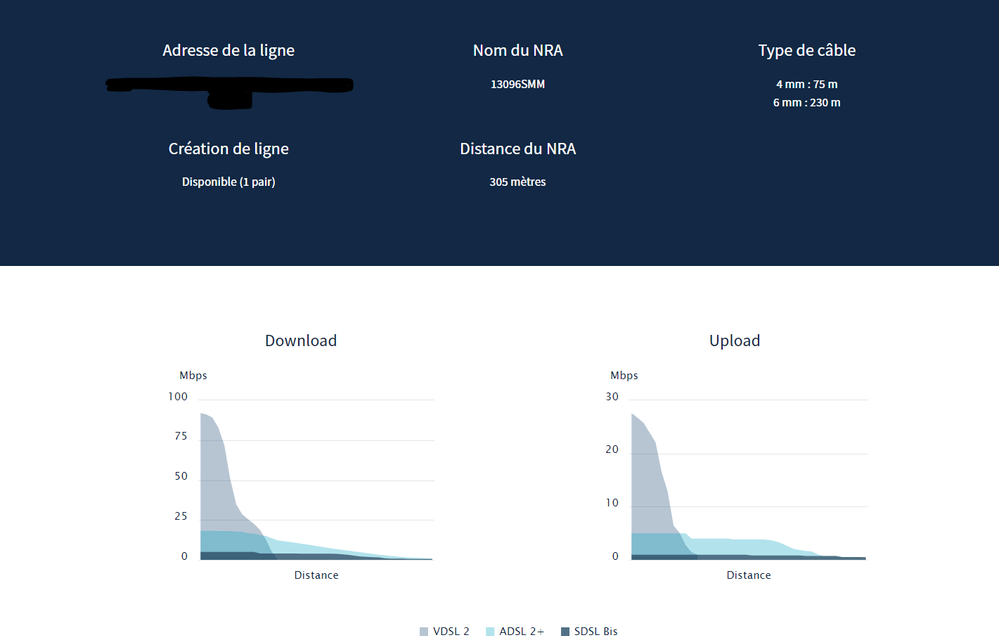This screenshot has height=636, width=999.
Task: Click the "Disponible (1 pair)" status text
Action: [228, 183]
